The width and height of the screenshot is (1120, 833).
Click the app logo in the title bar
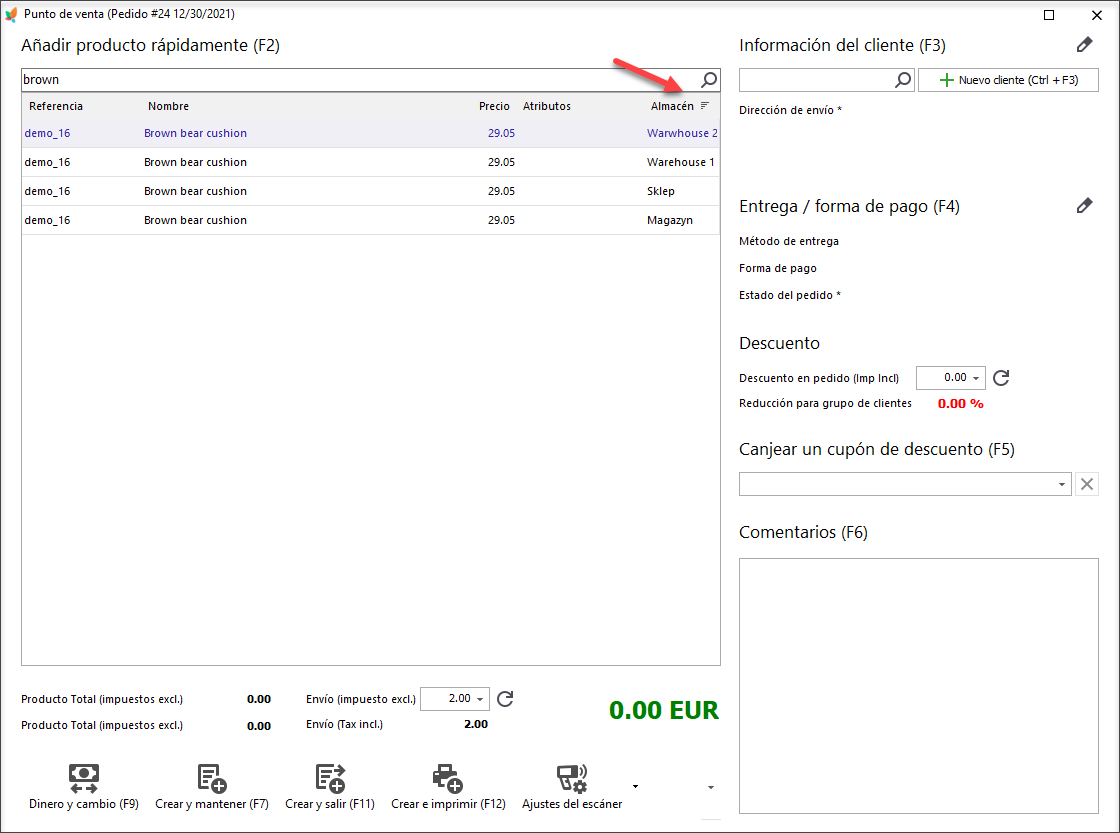pos(11,14)
